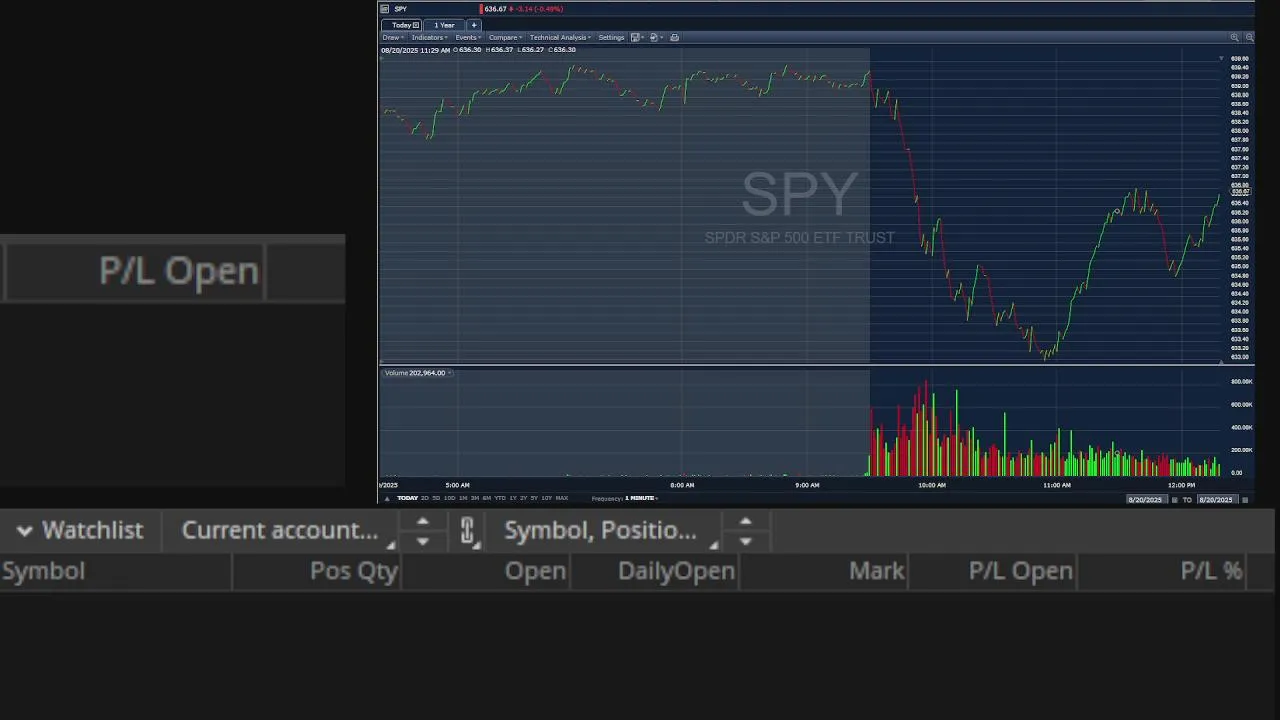Click the save chart icon
Screen dimensions: 1280x720
pyautogui.click(x=636, y=37)
